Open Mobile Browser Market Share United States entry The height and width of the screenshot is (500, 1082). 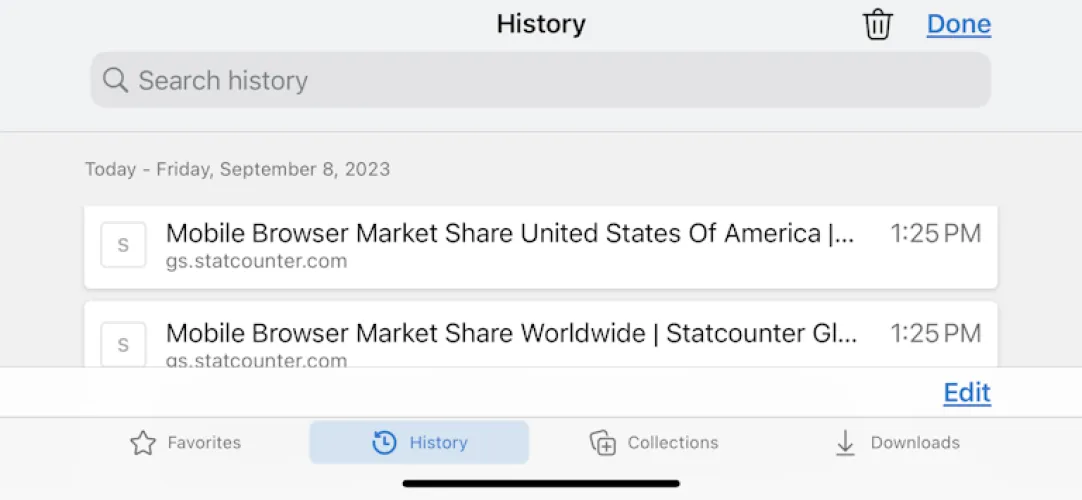click(510, 234)
